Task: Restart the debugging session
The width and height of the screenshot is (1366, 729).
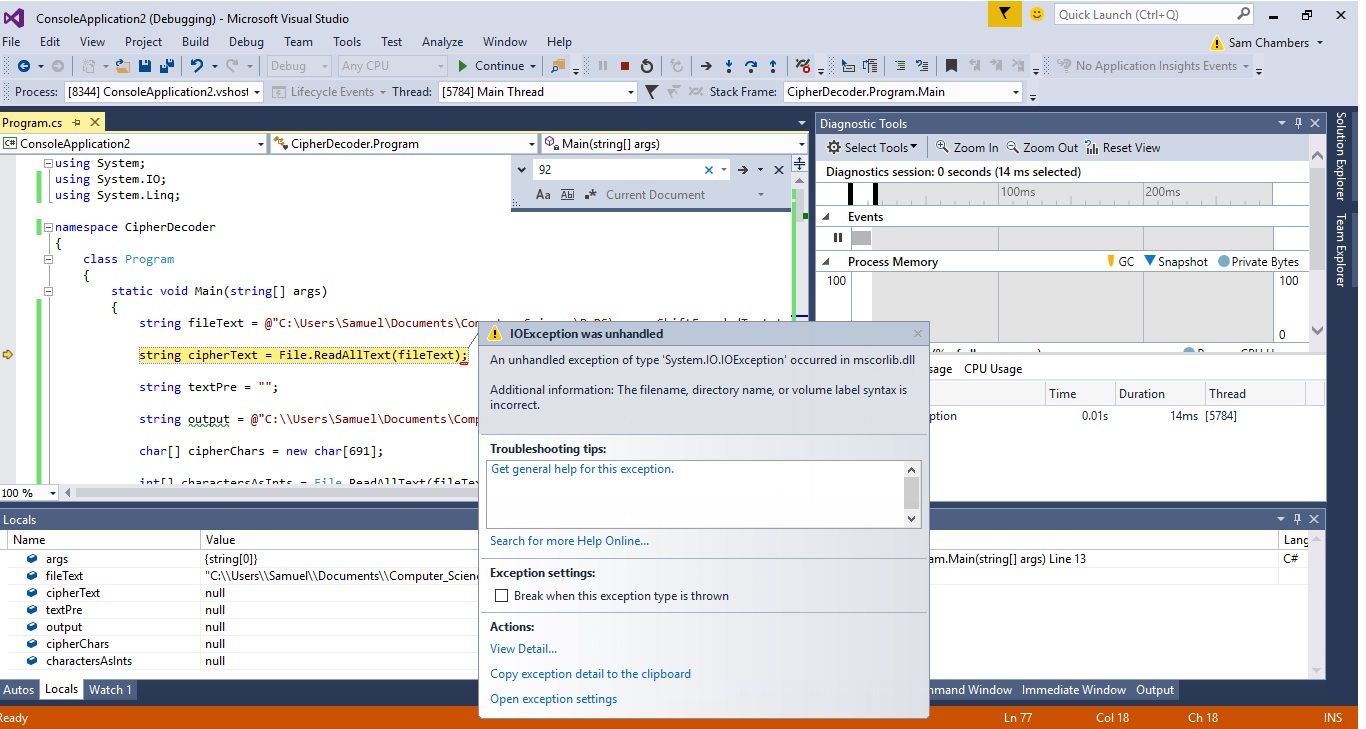Action: click(647, 66)
